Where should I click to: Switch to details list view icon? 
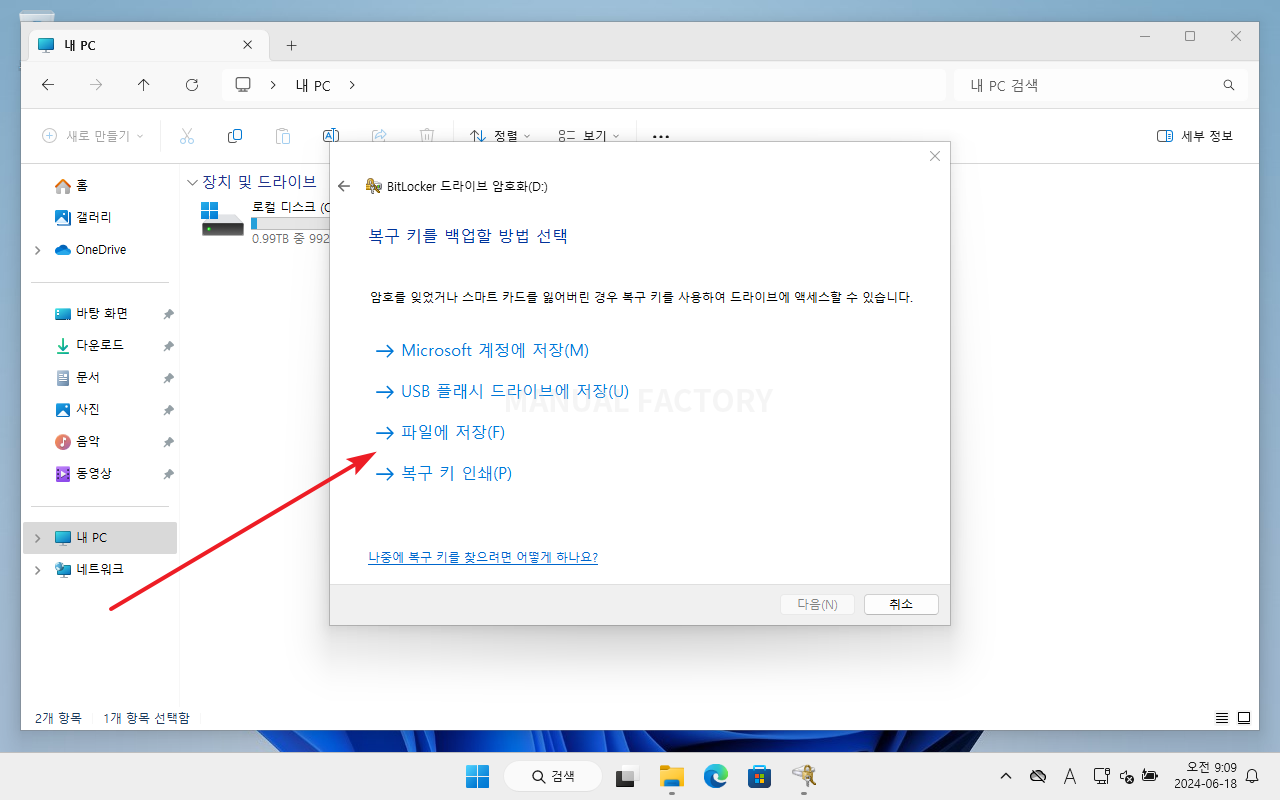[1221, 718]
